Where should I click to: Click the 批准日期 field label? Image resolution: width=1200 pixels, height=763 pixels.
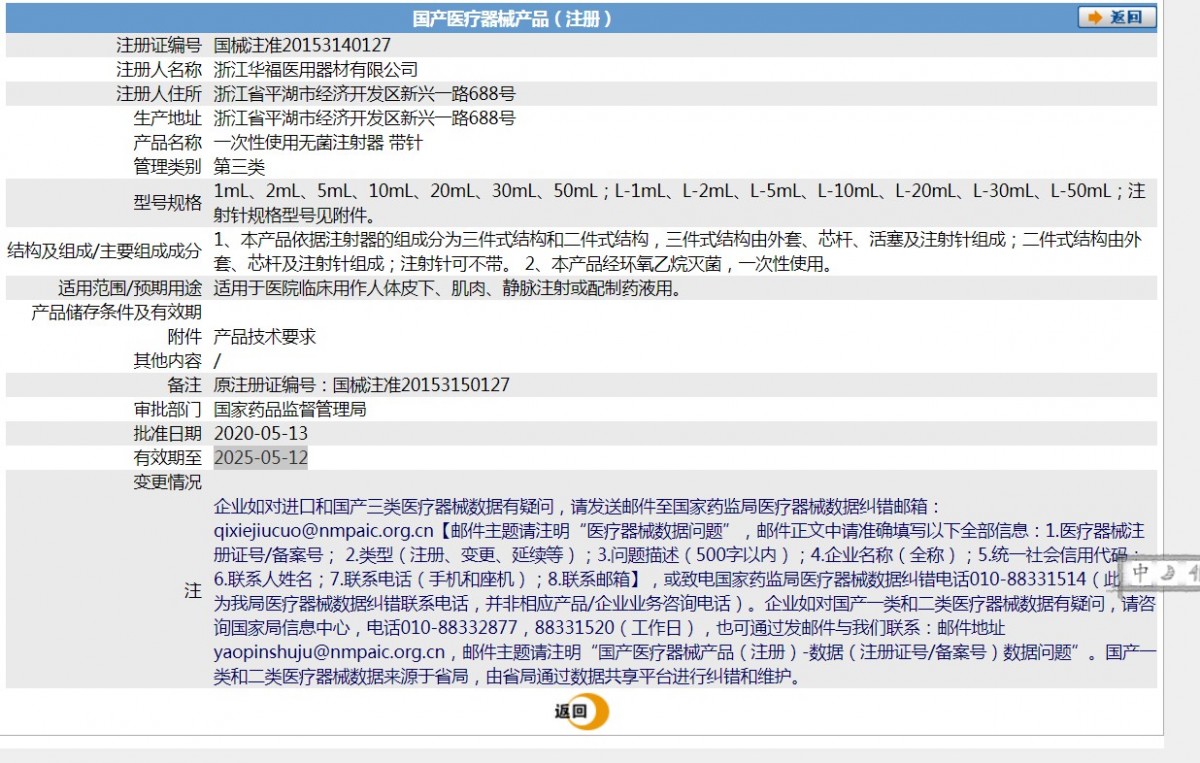[167, 434]
